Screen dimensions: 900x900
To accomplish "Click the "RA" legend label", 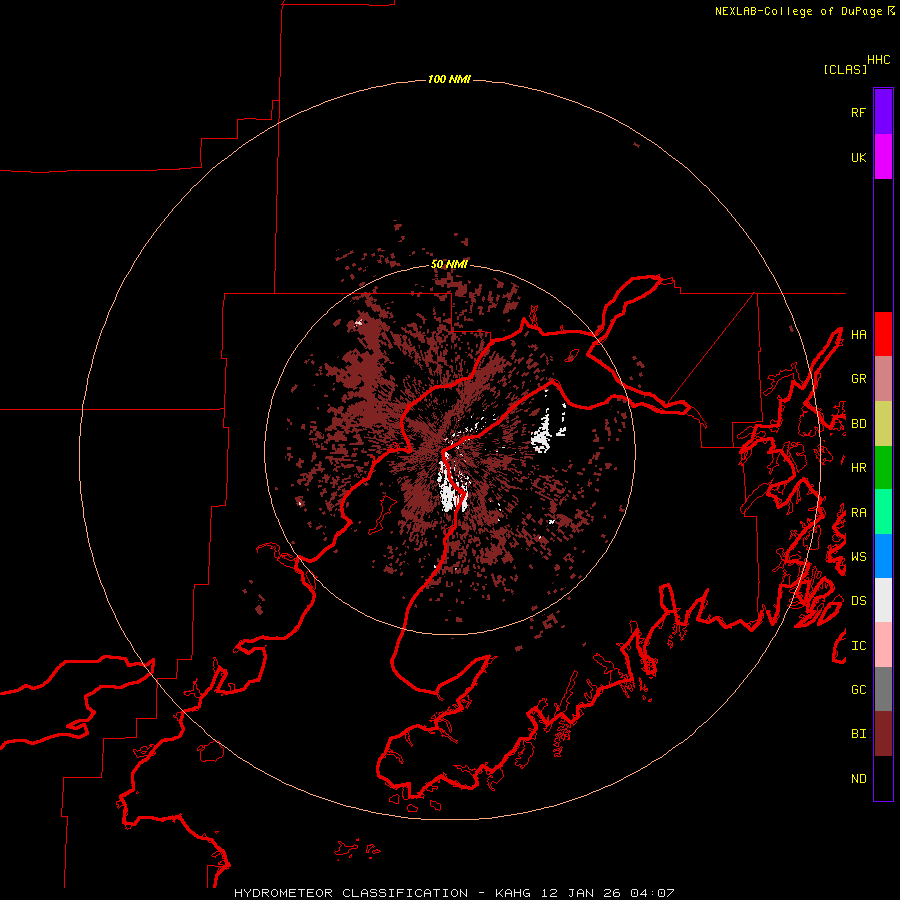I will [x=858, y=513].
